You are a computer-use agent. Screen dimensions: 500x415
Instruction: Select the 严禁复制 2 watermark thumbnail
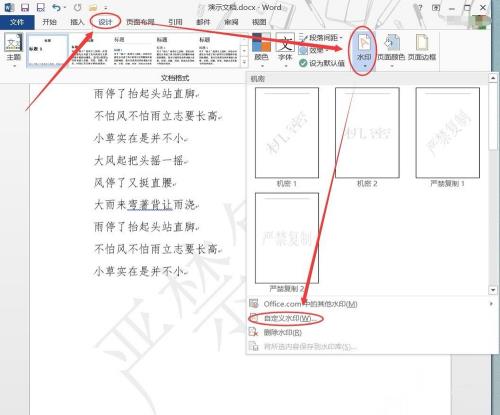click(287, 242)
